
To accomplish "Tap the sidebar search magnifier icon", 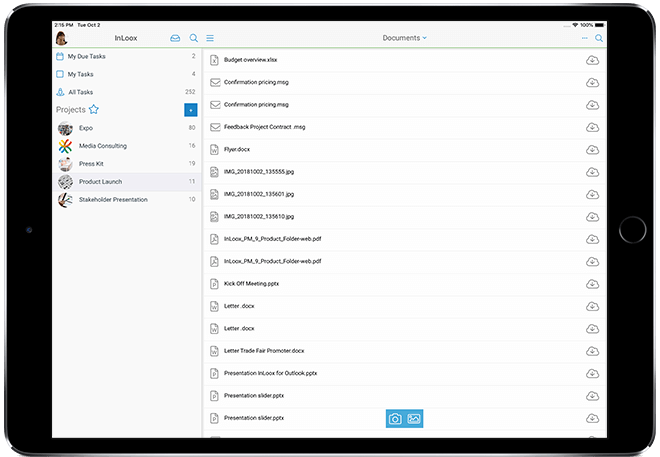I will (x=194, y=38).
